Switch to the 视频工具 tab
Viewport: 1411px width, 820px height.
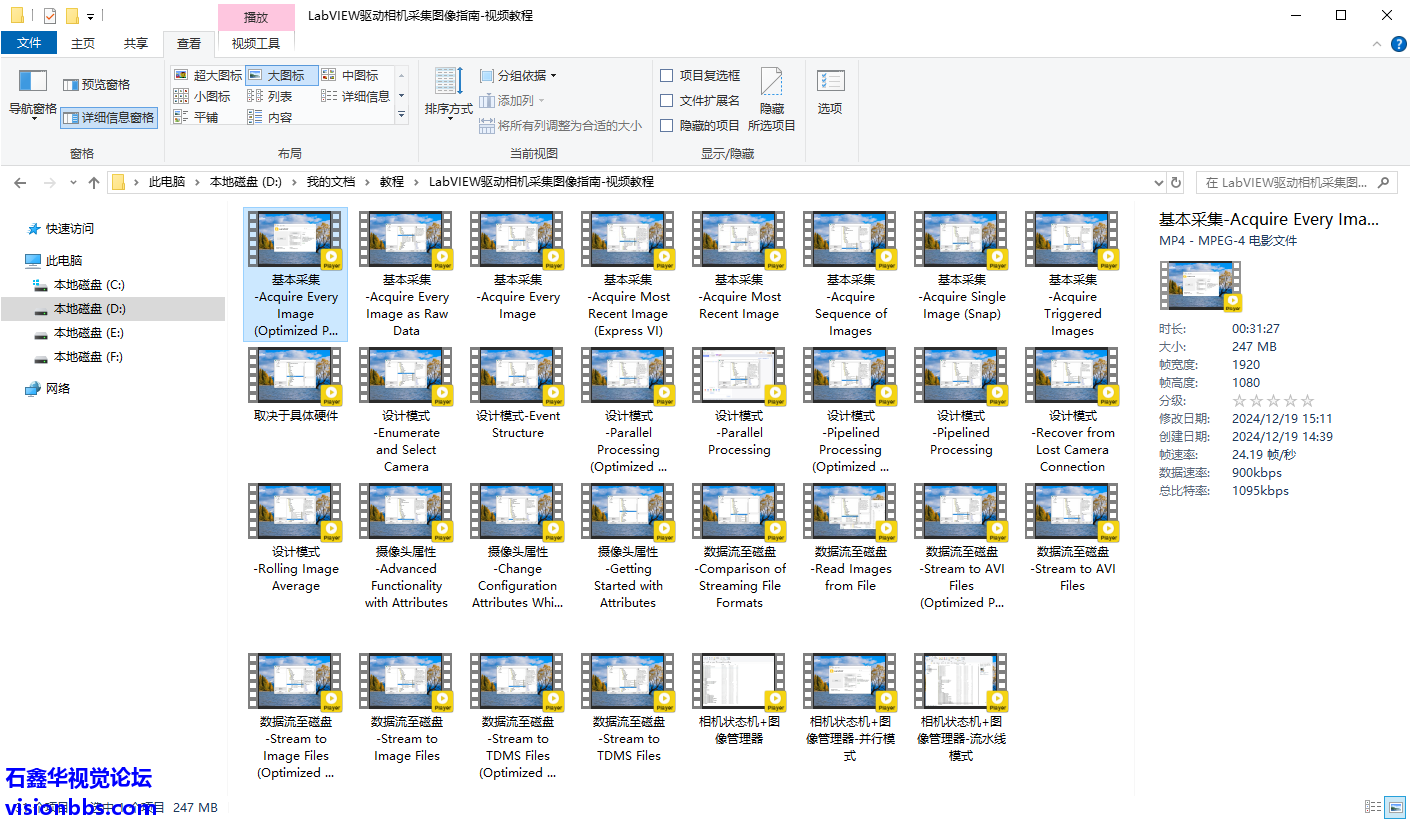[x=256, y=43]
